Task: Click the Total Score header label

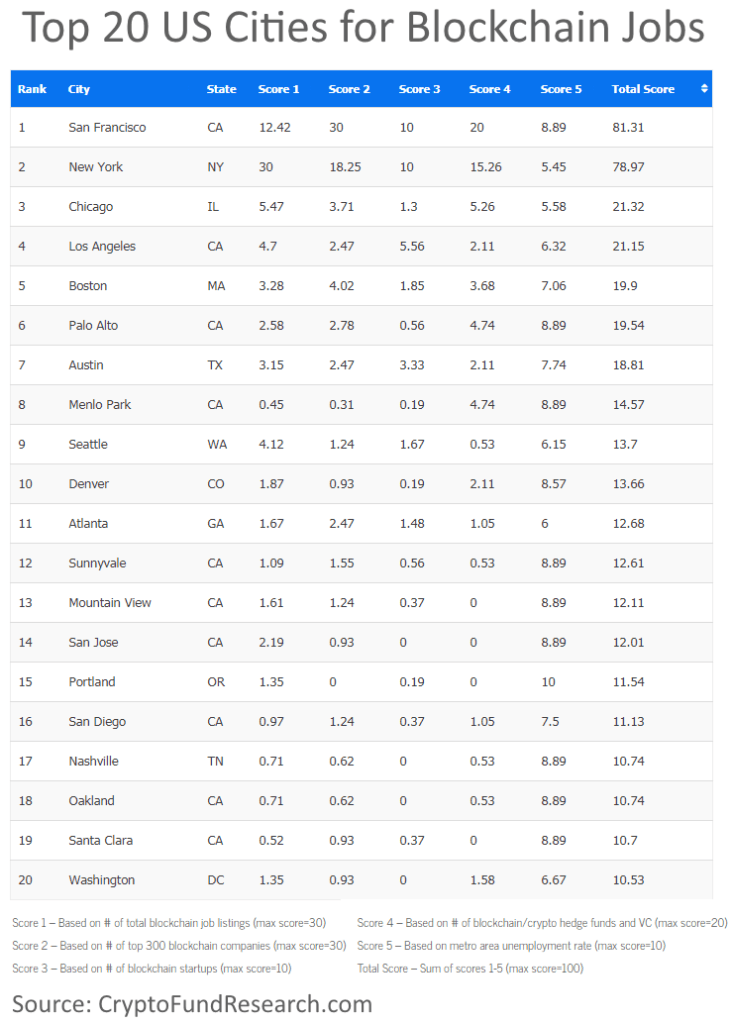Action: [x=643, y=89]
